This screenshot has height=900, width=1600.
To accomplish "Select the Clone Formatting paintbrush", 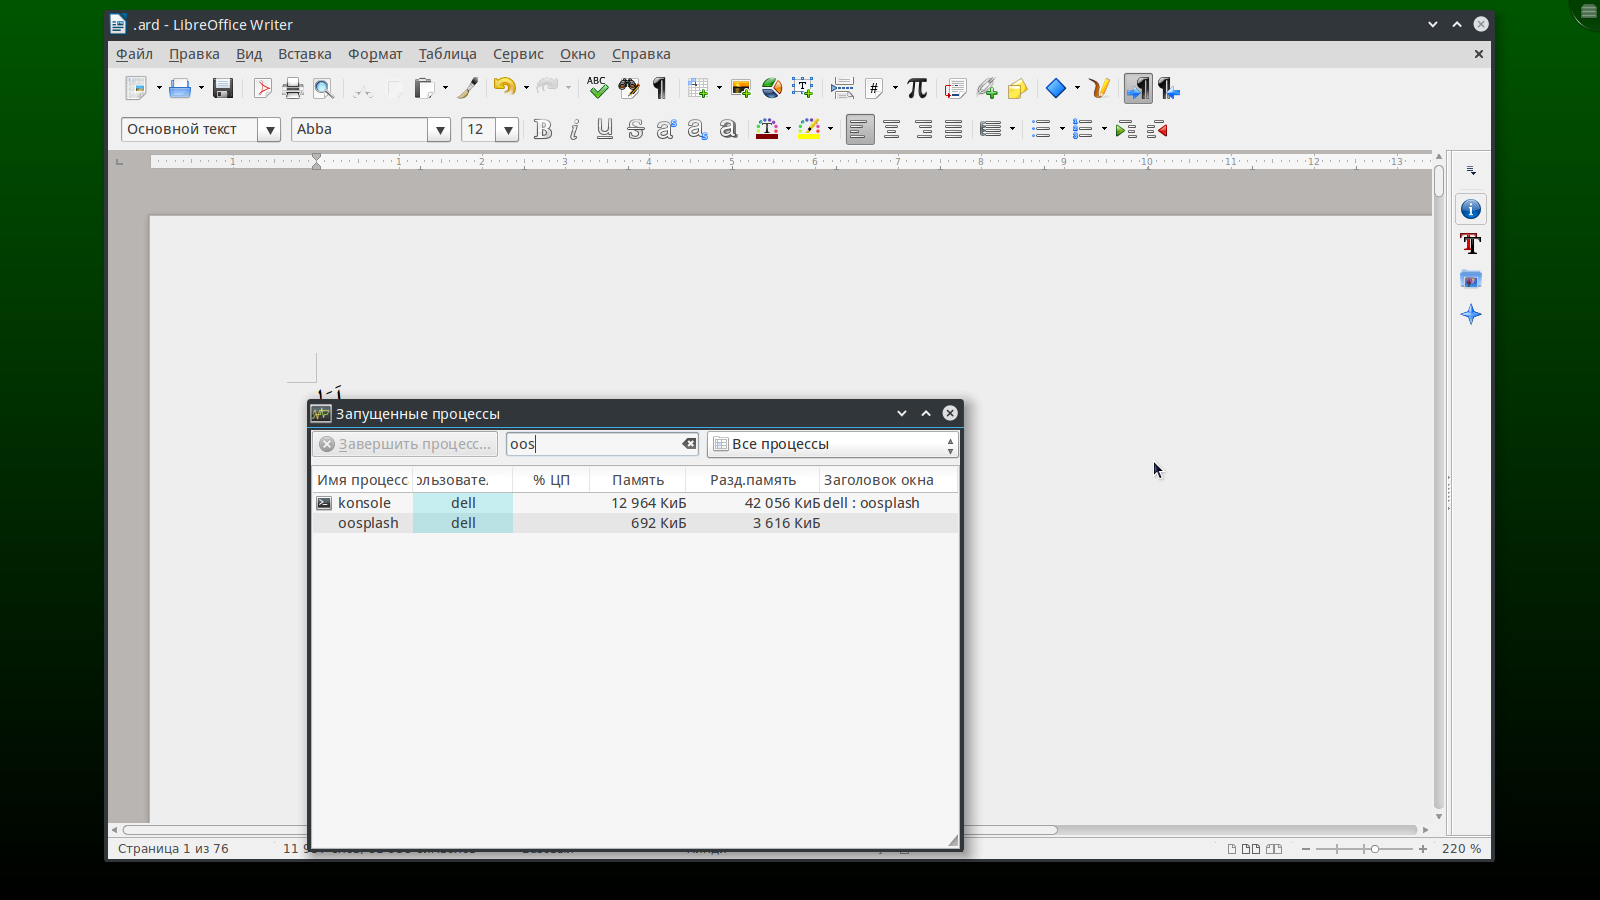I will tap(467, 89).
